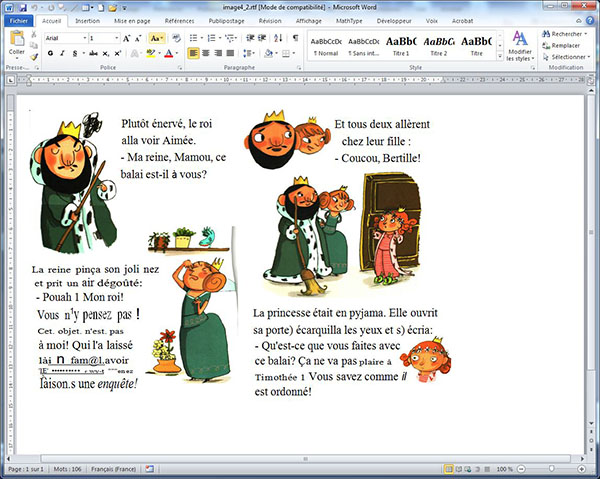Toggle italic text formatting

tap(61, 53)
